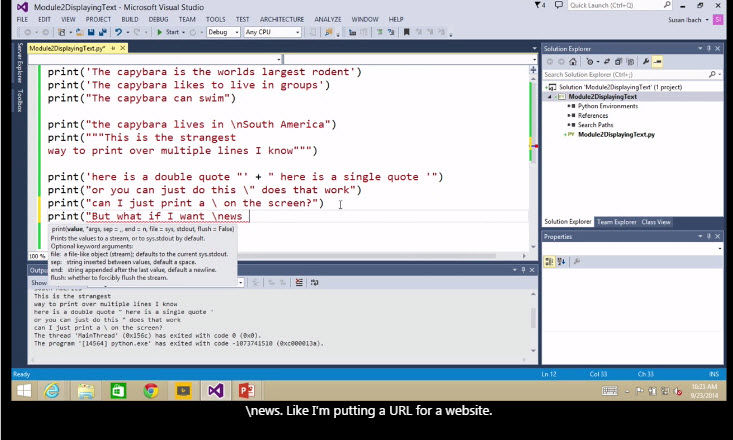Click the Save All toolbar icon
Viewport: 733px width, 440px height.
(x=104, y=32)
